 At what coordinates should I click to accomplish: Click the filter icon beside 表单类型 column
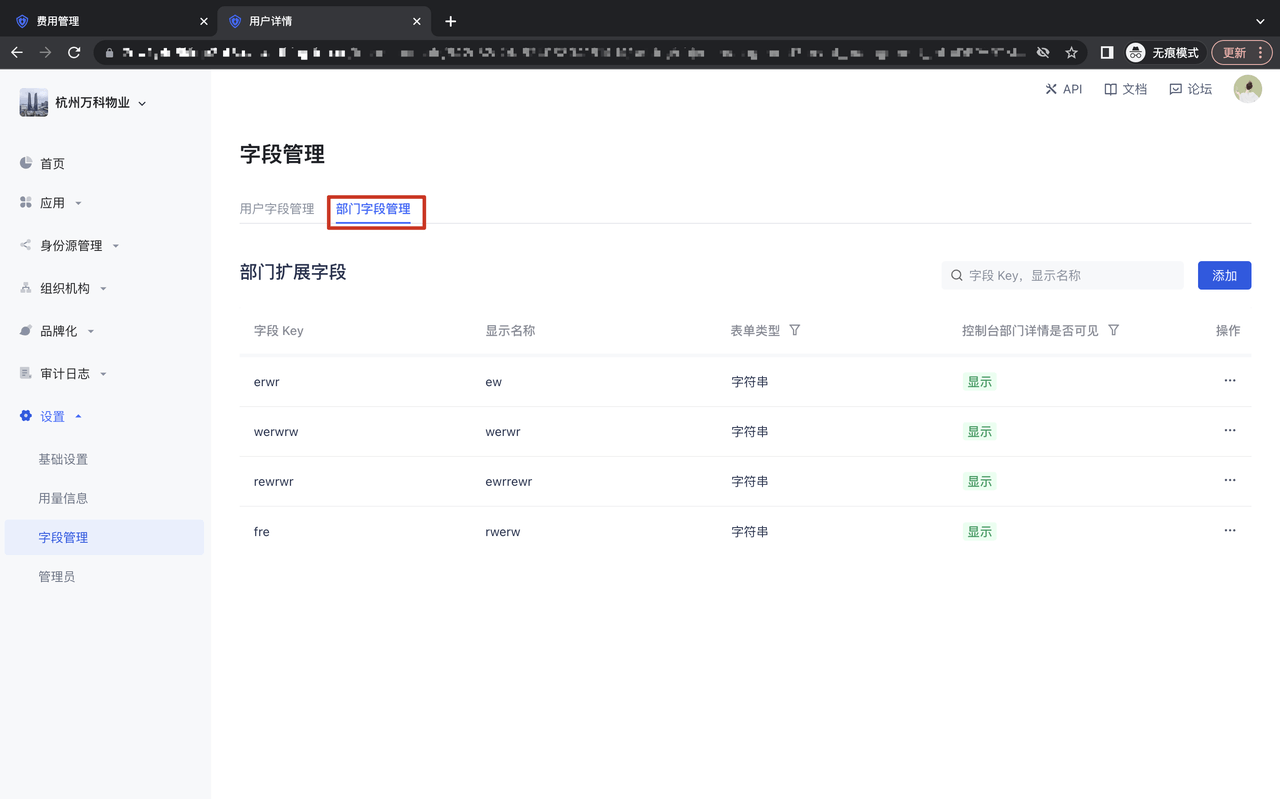(795, 330)
